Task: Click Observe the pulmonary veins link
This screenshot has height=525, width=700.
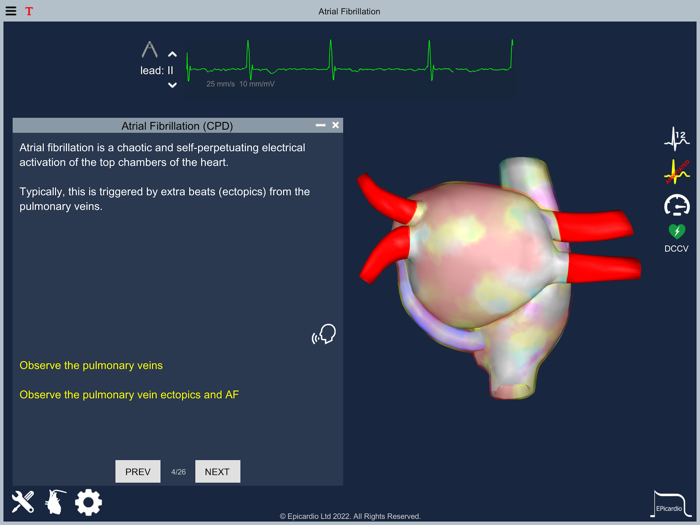Action: point(91,365)
